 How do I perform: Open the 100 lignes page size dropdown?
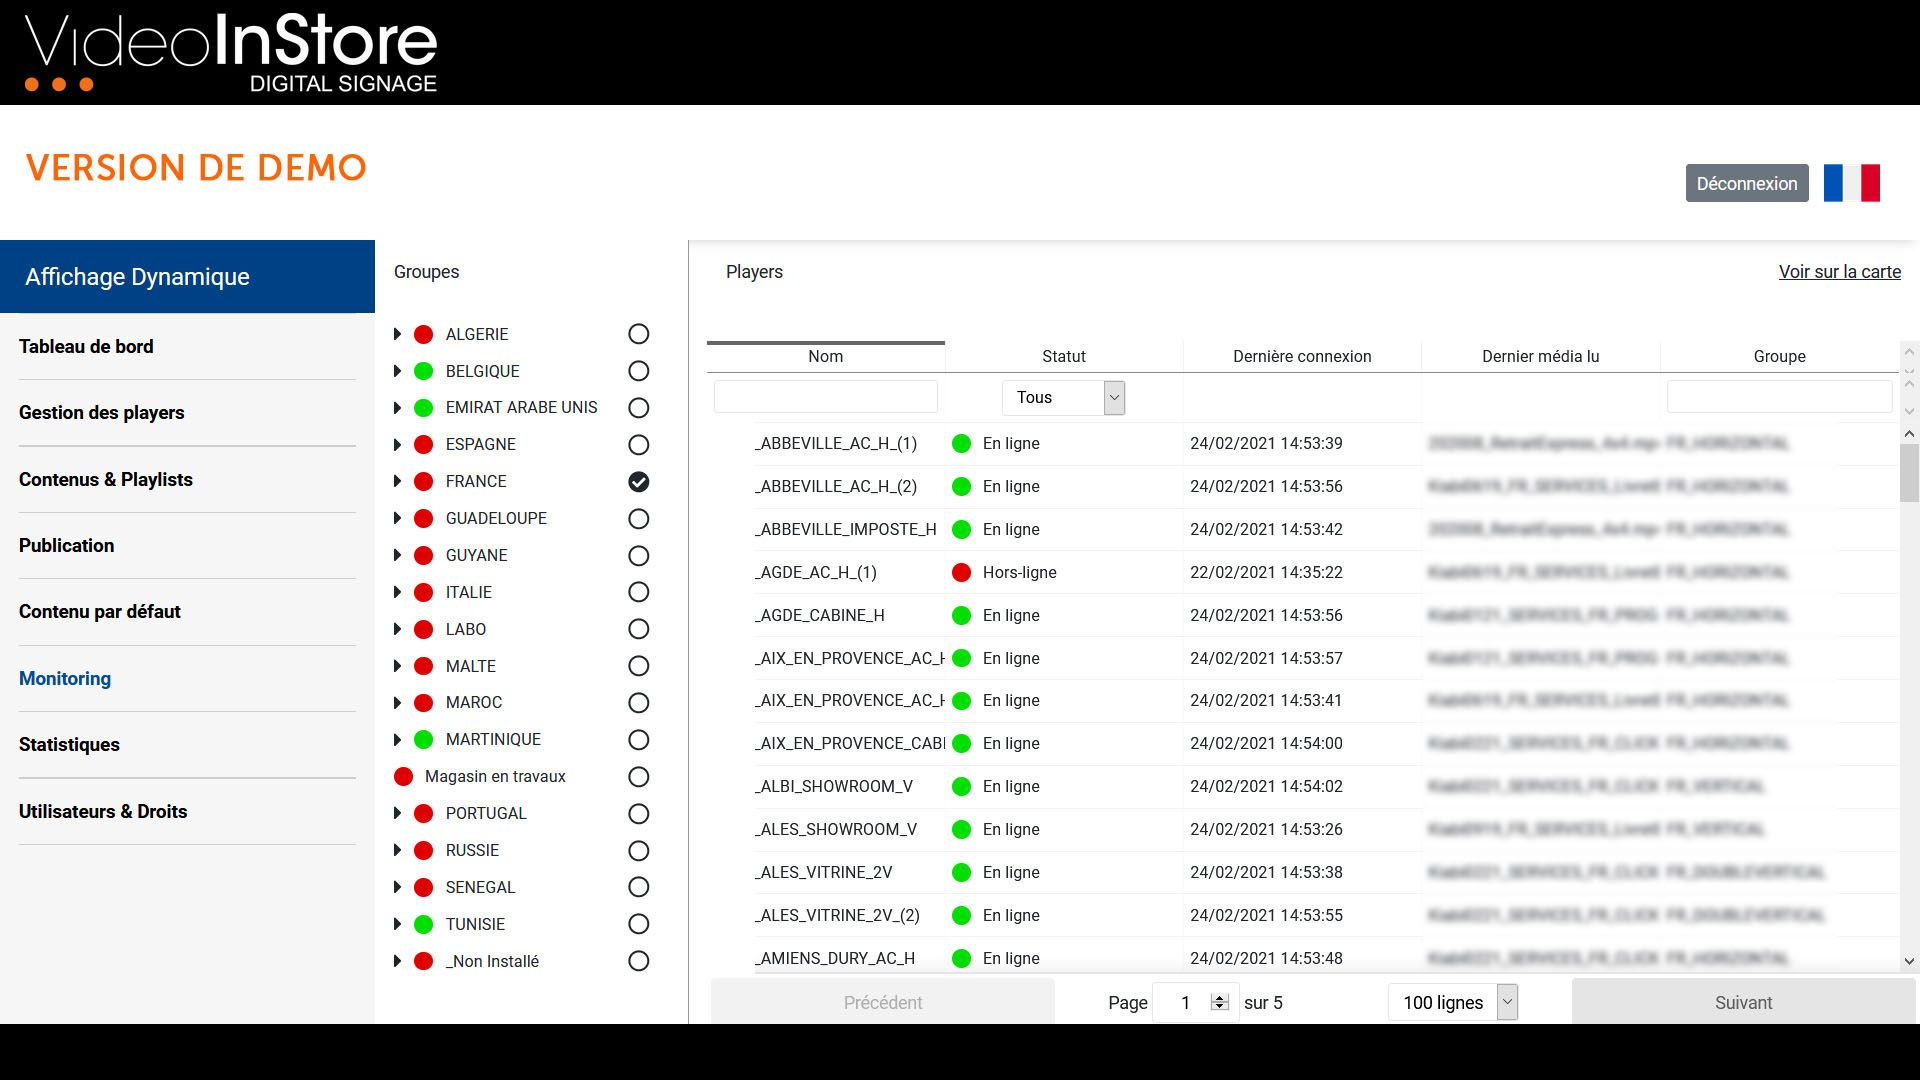(1452, 1002)
